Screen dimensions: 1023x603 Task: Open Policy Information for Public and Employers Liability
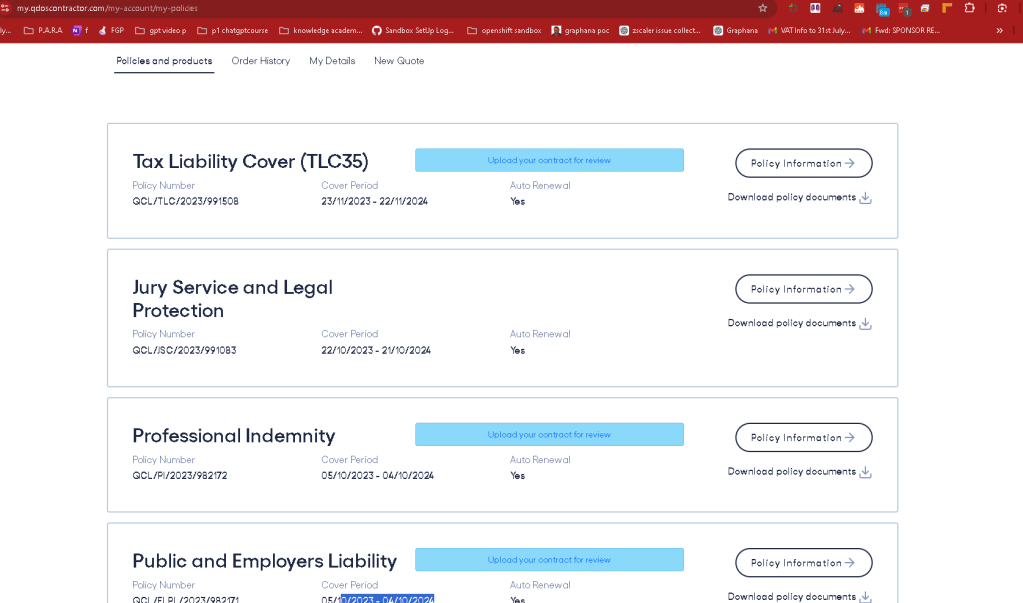click(804, 563)
